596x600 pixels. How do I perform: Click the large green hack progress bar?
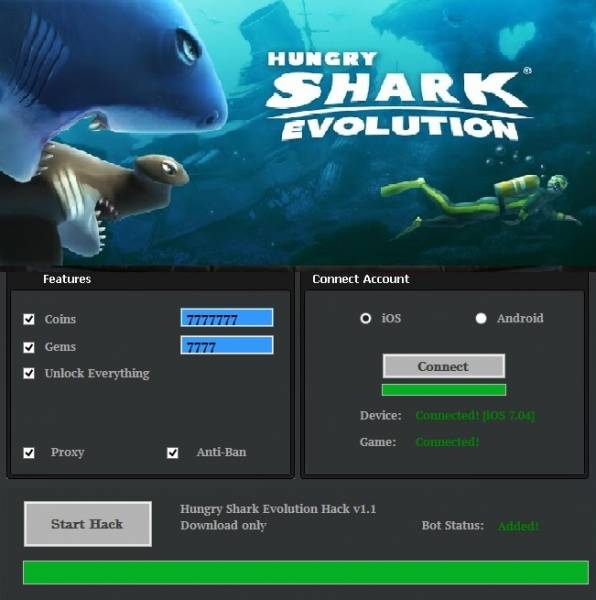[x=306, y=572]
